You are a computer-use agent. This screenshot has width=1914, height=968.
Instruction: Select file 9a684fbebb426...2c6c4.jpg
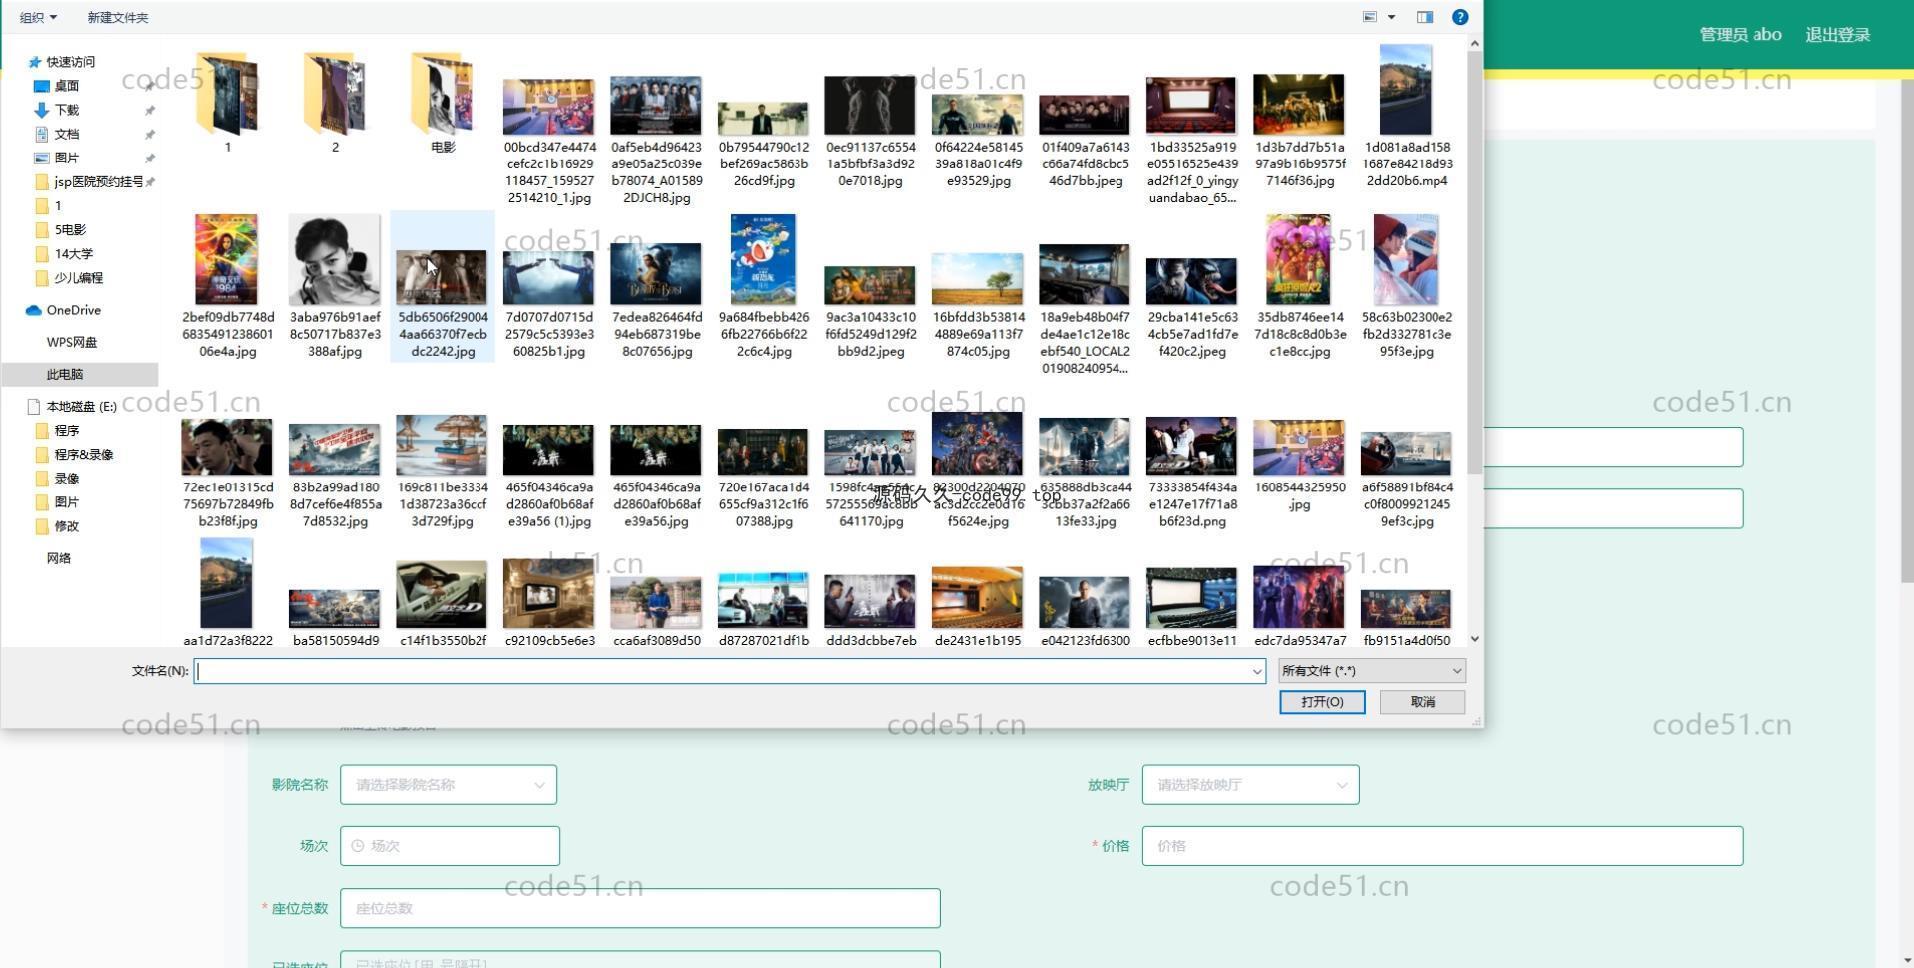763,286
